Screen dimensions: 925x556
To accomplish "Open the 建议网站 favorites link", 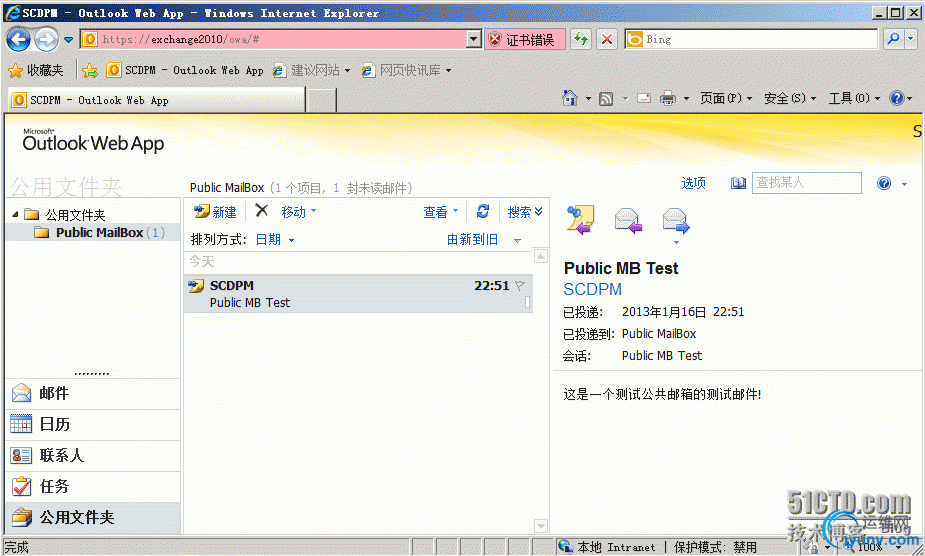I will (311, 70).
